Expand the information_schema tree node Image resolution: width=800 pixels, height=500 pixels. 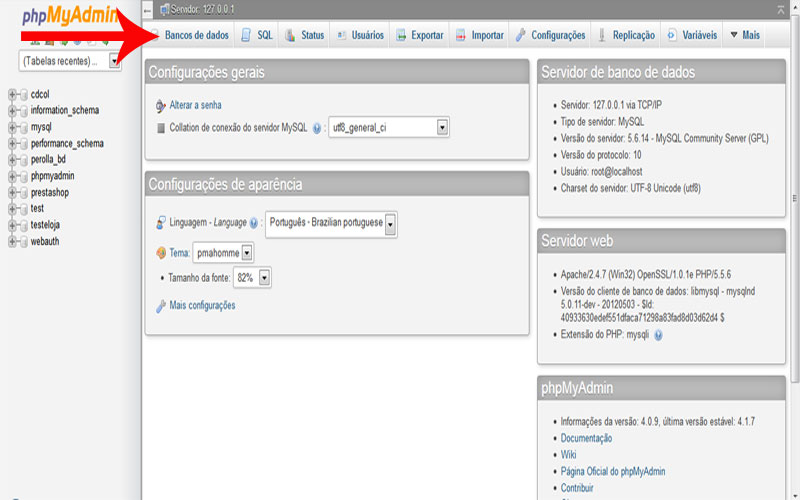point(12,111)
